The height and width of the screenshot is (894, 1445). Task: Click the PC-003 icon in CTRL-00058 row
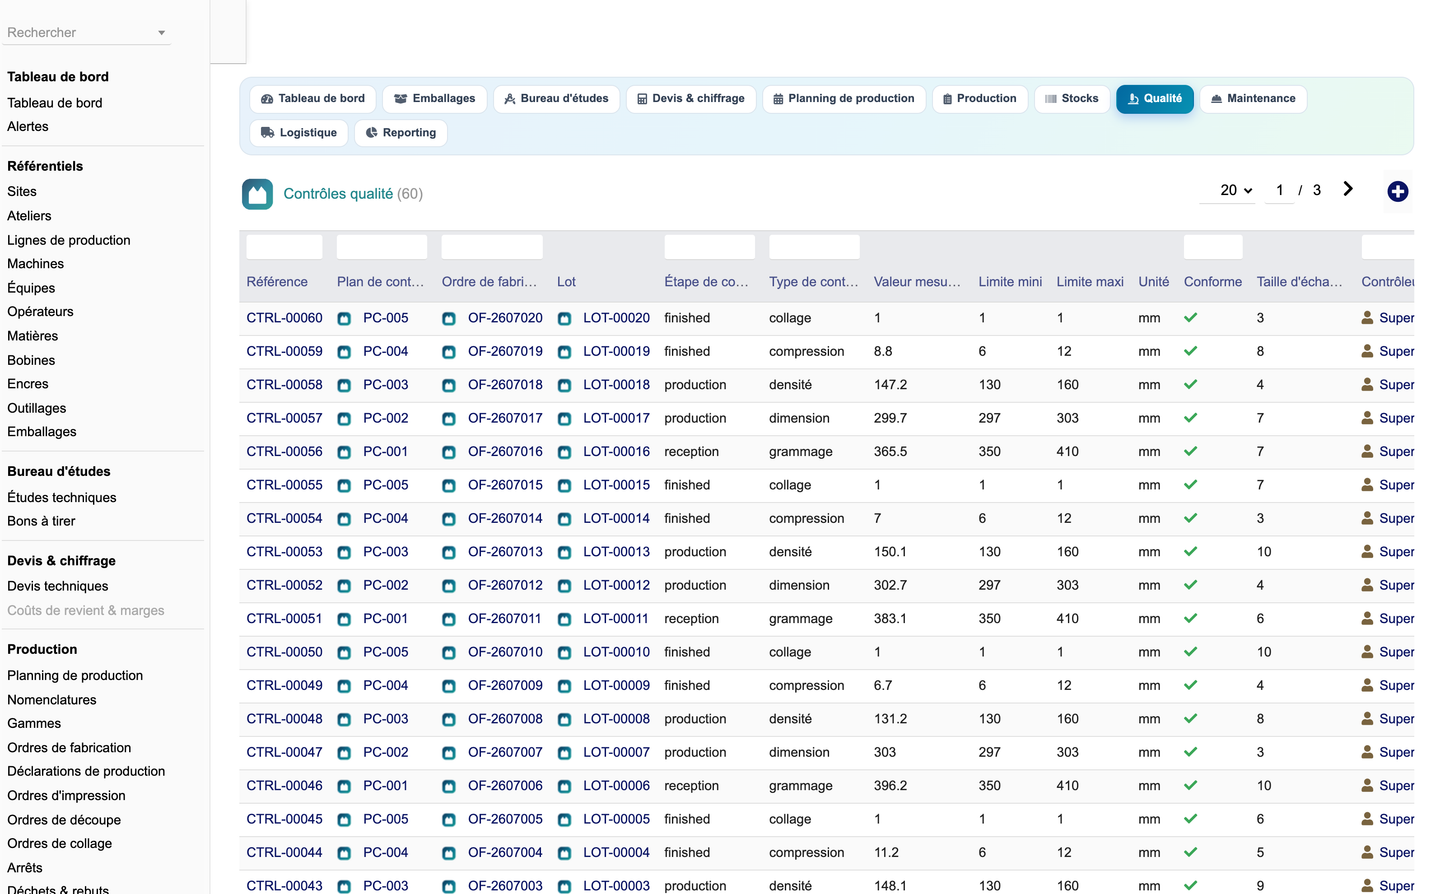[344, 385]
